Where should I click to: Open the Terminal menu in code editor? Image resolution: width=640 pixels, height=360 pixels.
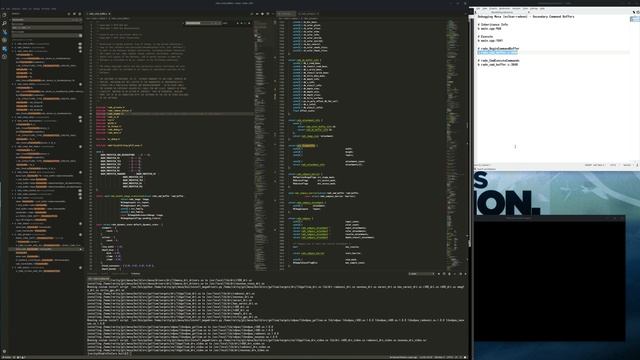(46, 9)
